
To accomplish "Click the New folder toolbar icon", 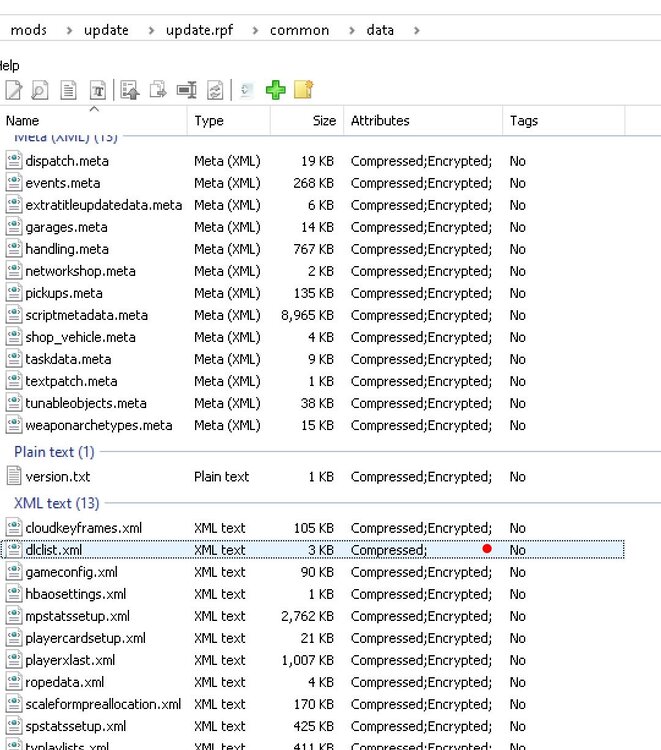I will pyautogui.click(x=304, y=90).
